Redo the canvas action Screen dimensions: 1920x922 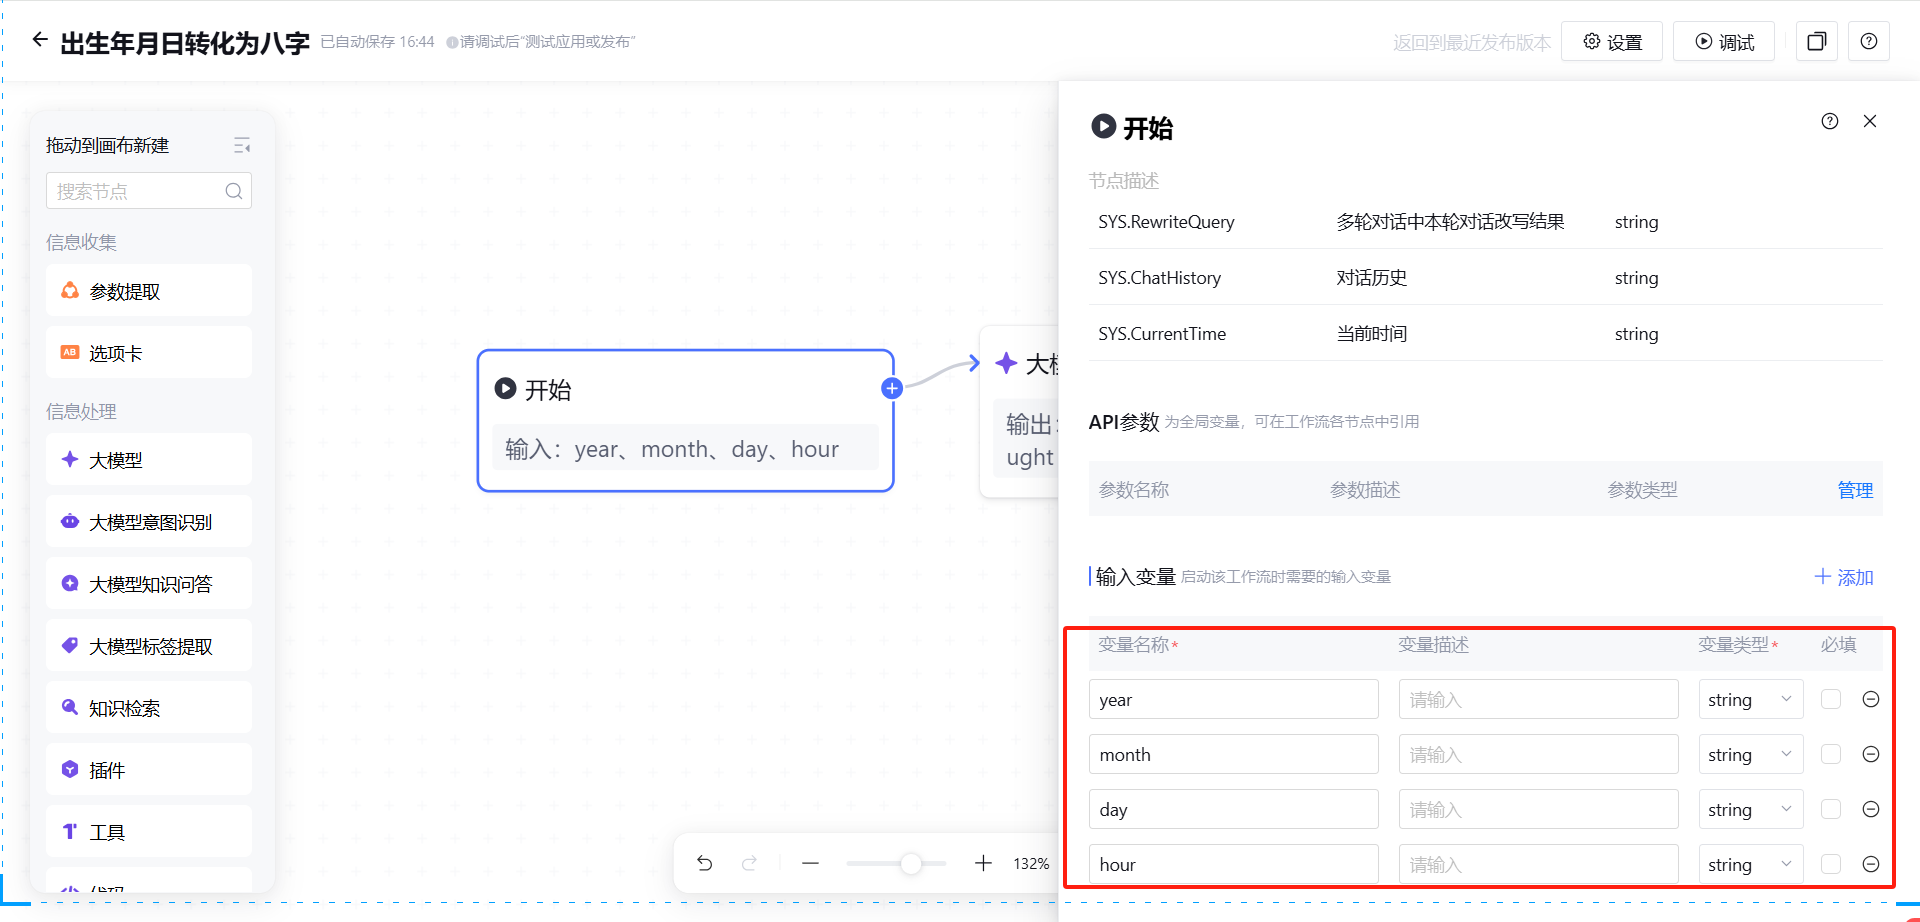749,863
